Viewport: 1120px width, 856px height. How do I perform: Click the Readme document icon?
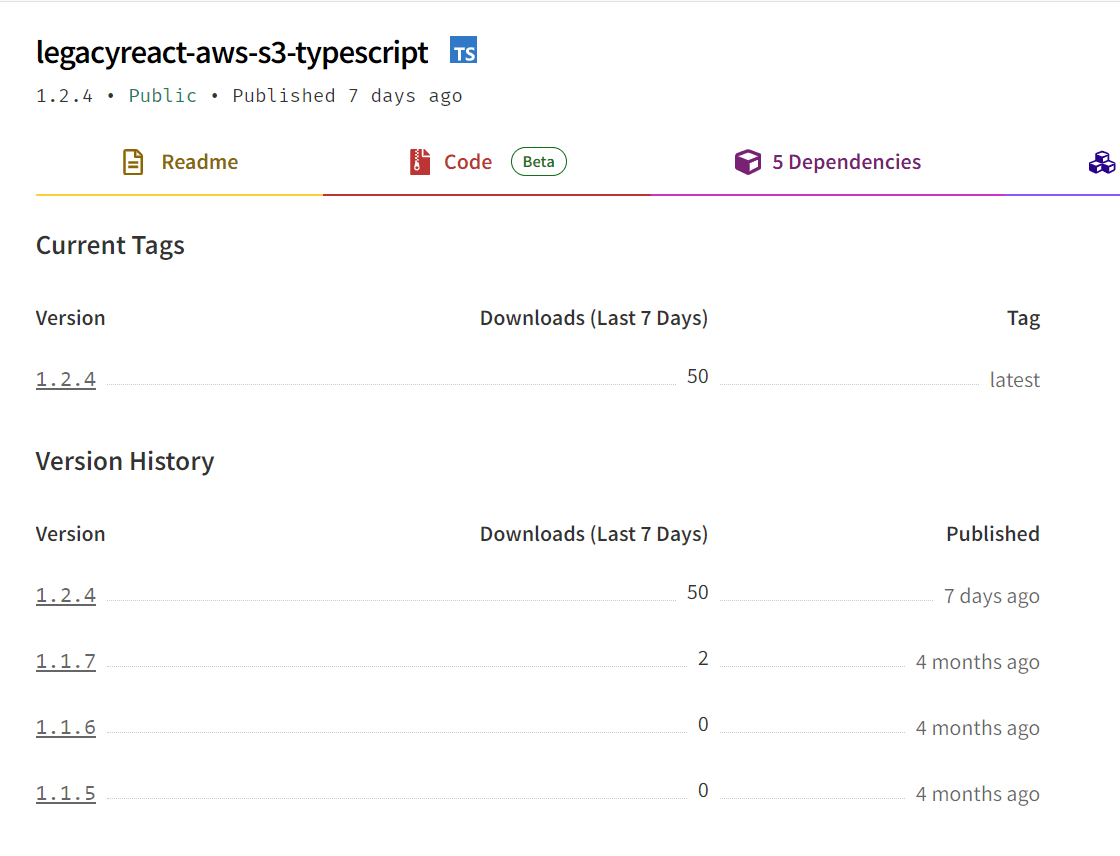tap(133, 162)
